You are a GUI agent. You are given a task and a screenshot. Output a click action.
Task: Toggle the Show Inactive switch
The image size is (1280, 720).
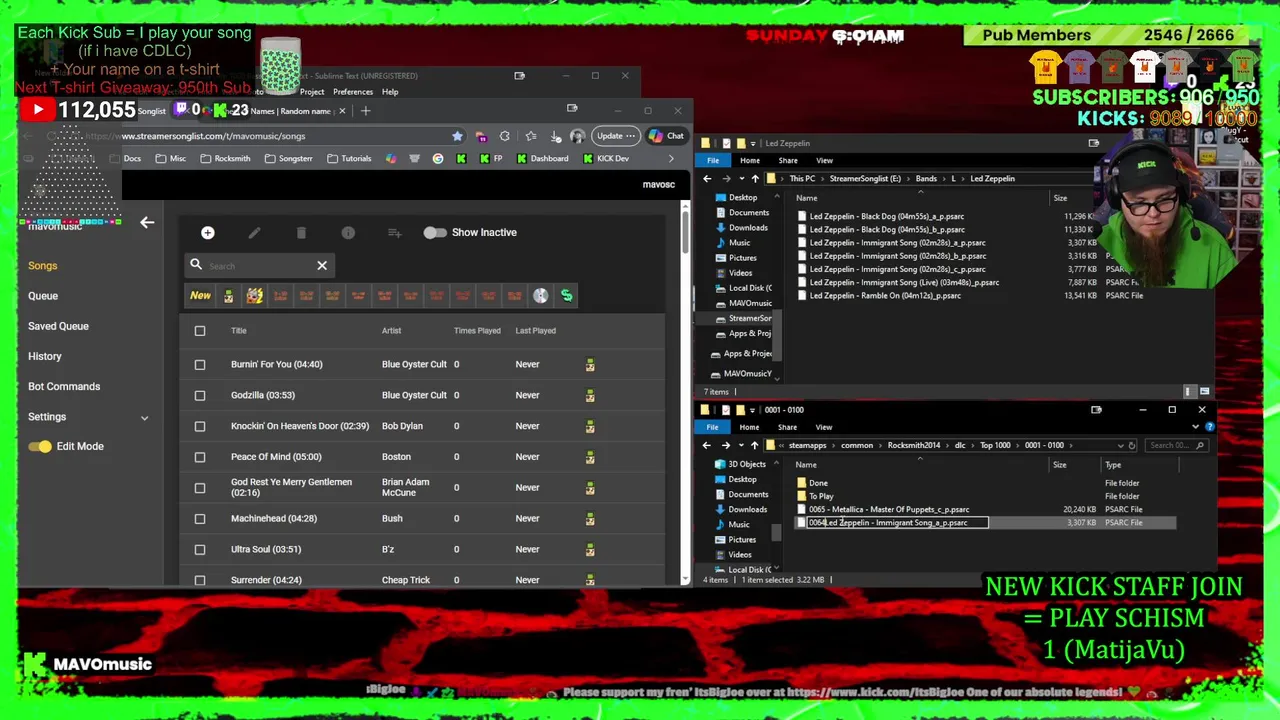[434, 233]
